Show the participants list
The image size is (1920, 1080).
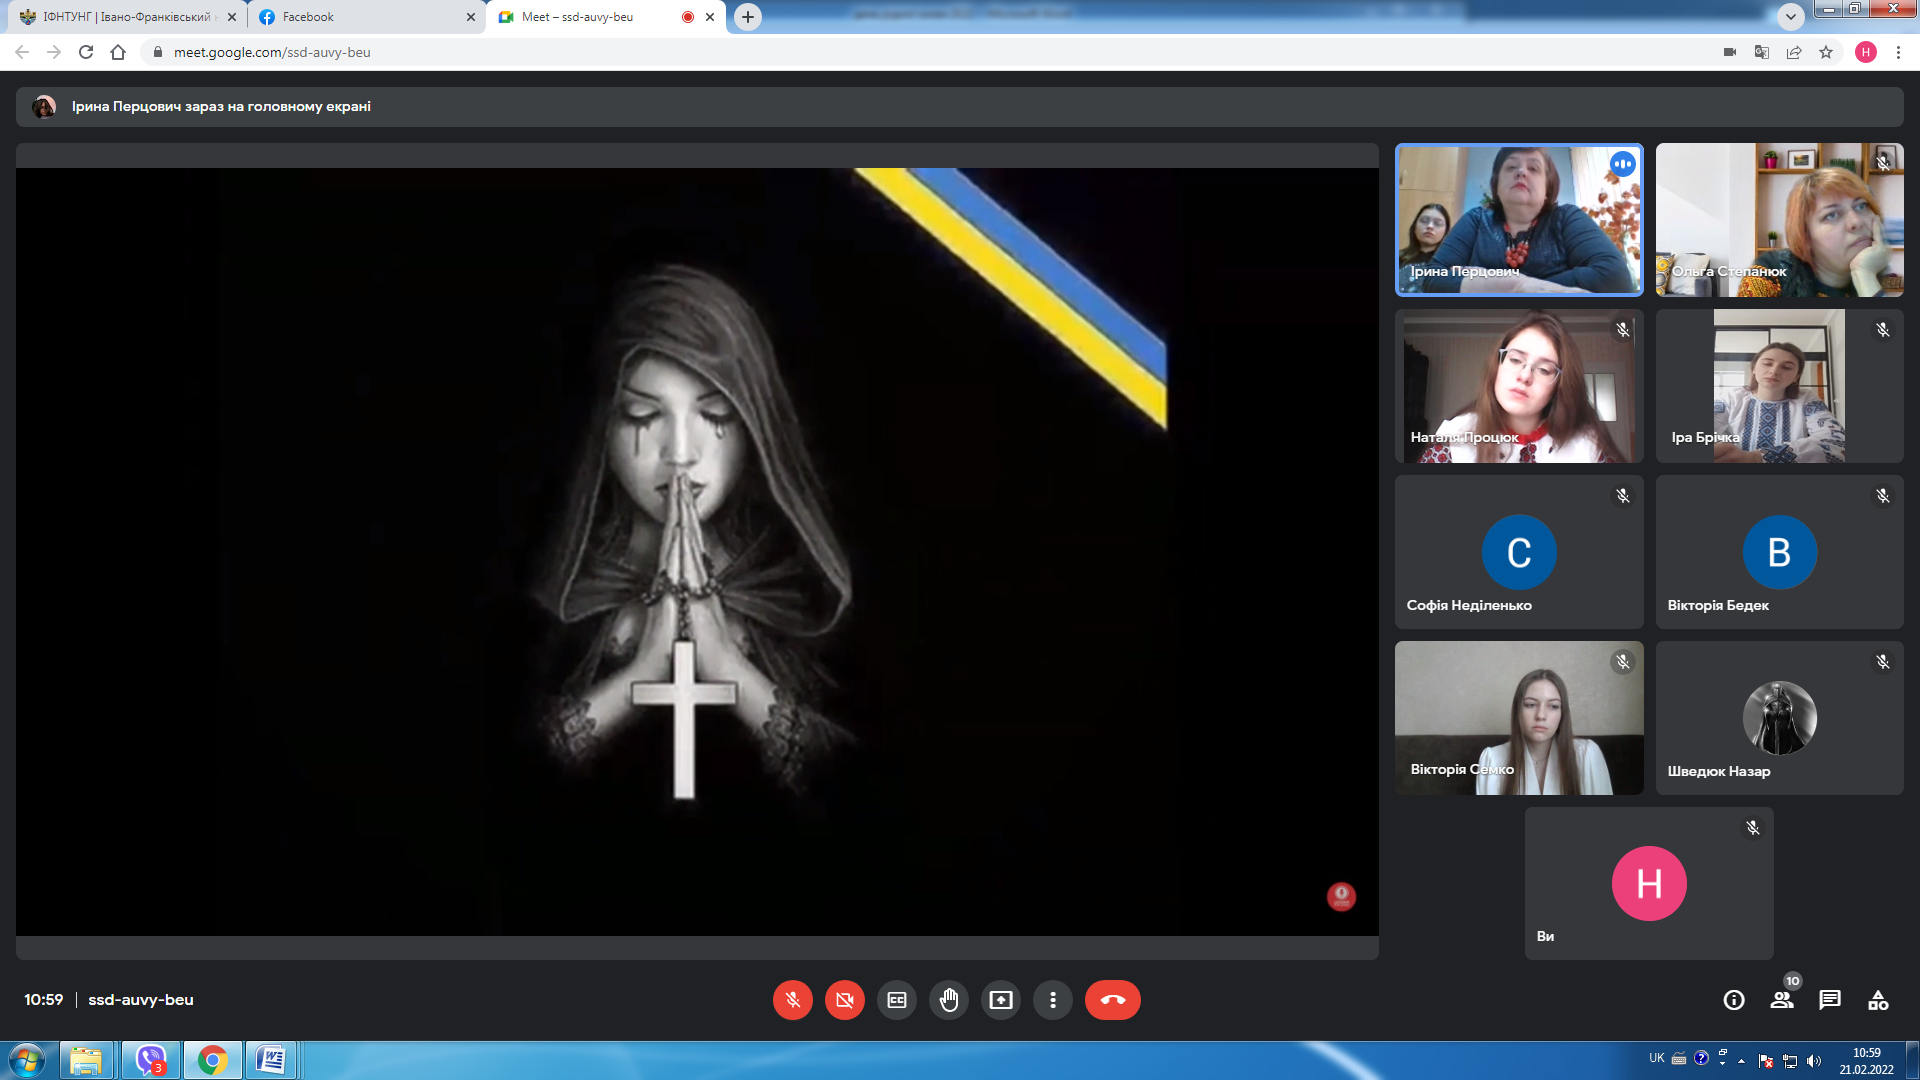point(1782,1000)
